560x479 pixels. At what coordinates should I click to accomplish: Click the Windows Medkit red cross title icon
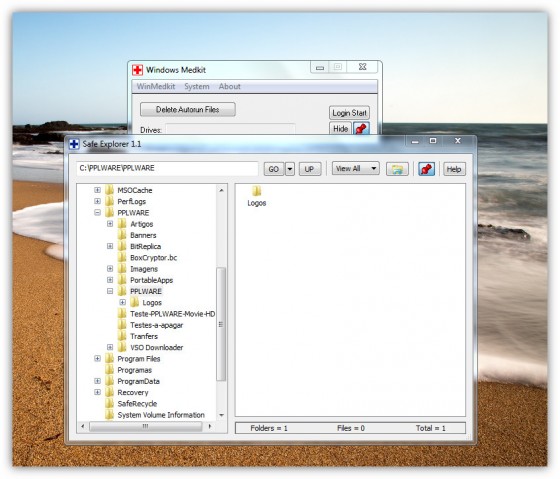[138, 70]
